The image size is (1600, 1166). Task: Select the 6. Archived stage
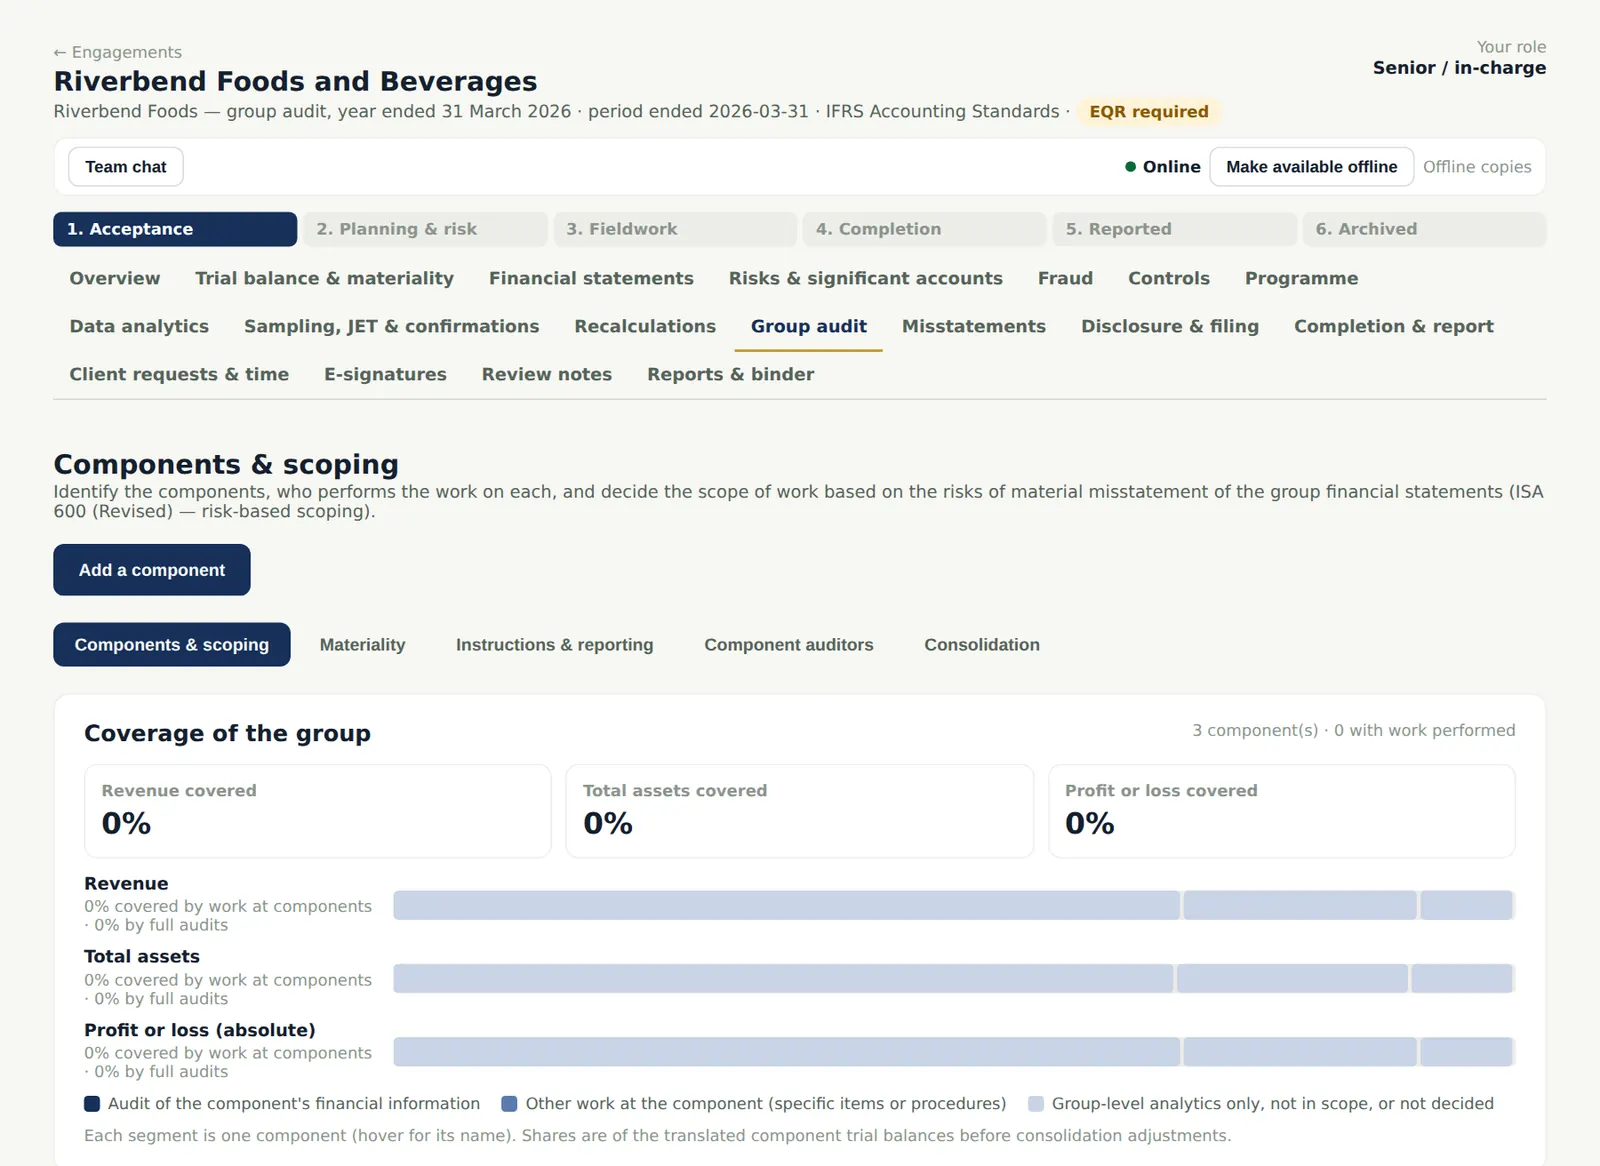click(x=1424, y=229)
